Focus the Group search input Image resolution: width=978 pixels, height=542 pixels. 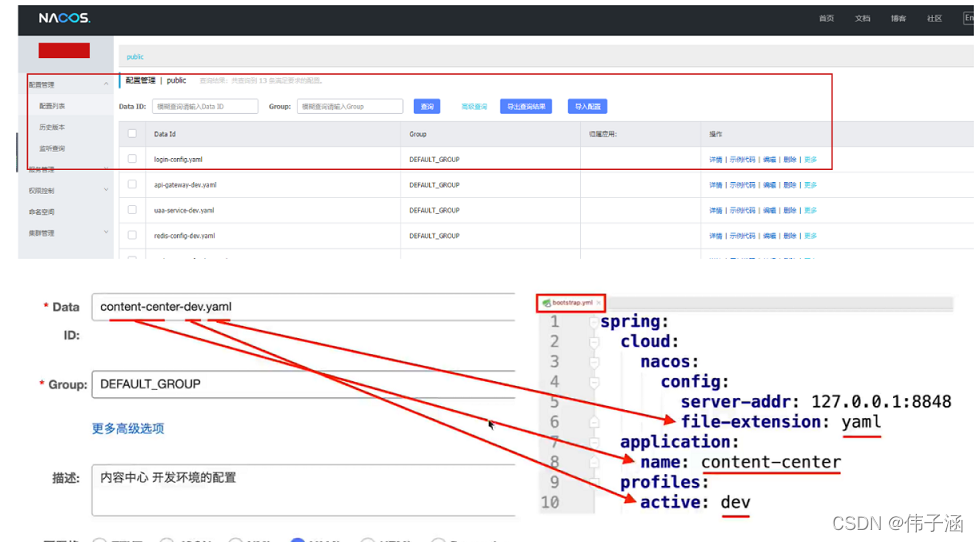click(x=350, y=107)
